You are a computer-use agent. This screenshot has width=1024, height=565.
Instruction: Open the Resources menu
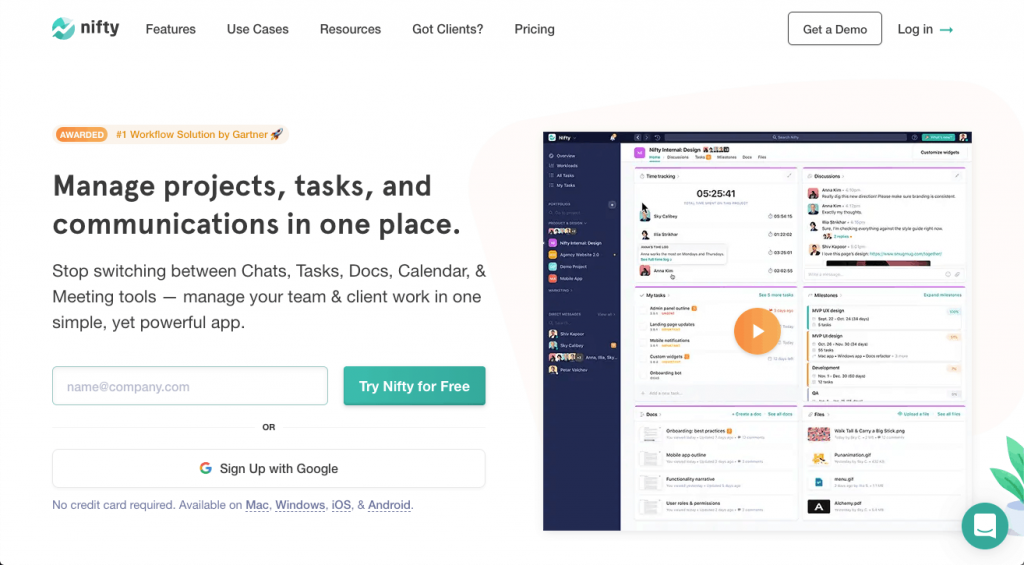point(350,29)
